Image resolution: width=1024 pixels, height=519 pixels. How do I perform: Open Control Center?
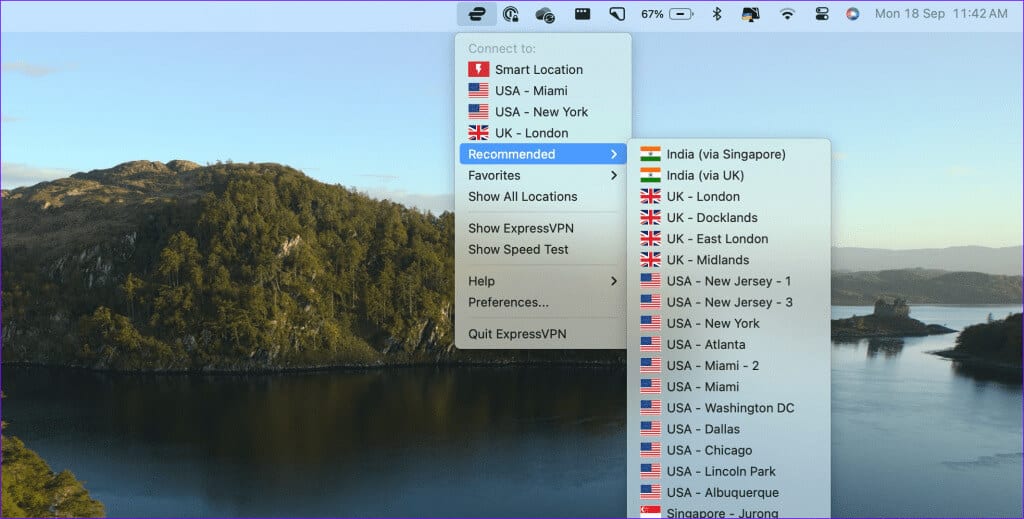coord(822,14)
